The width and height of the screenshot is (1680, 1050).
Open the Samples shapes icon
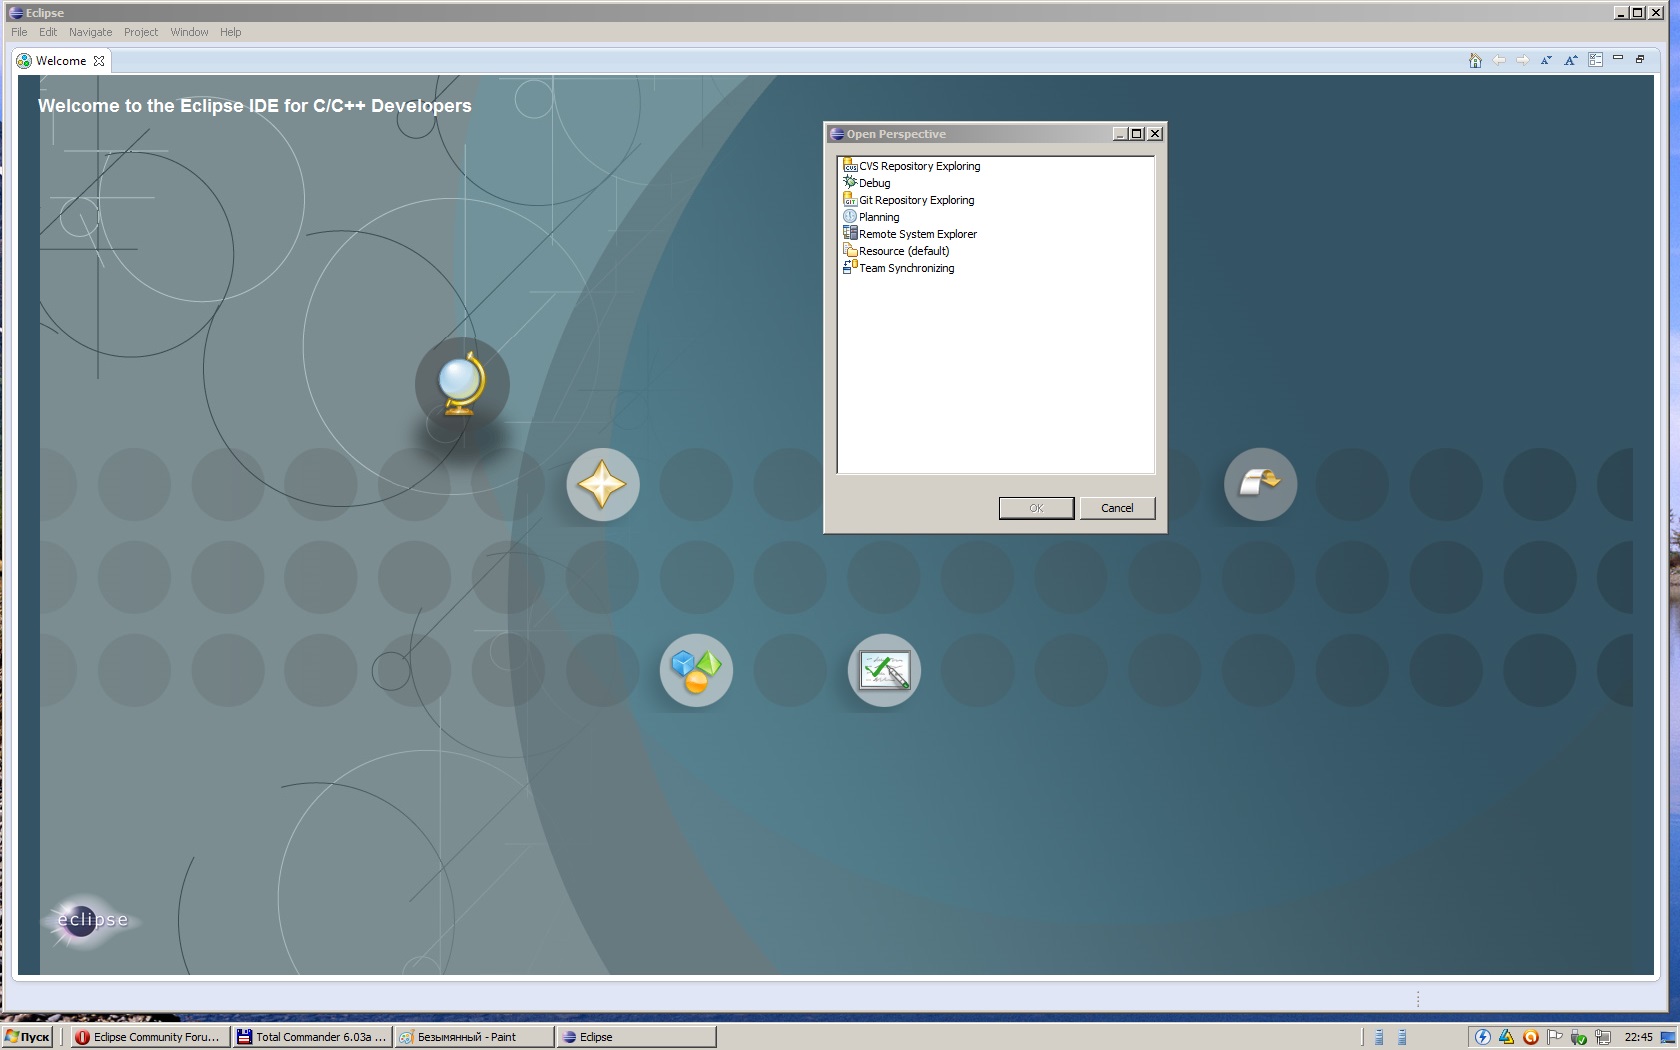(696, 670)
